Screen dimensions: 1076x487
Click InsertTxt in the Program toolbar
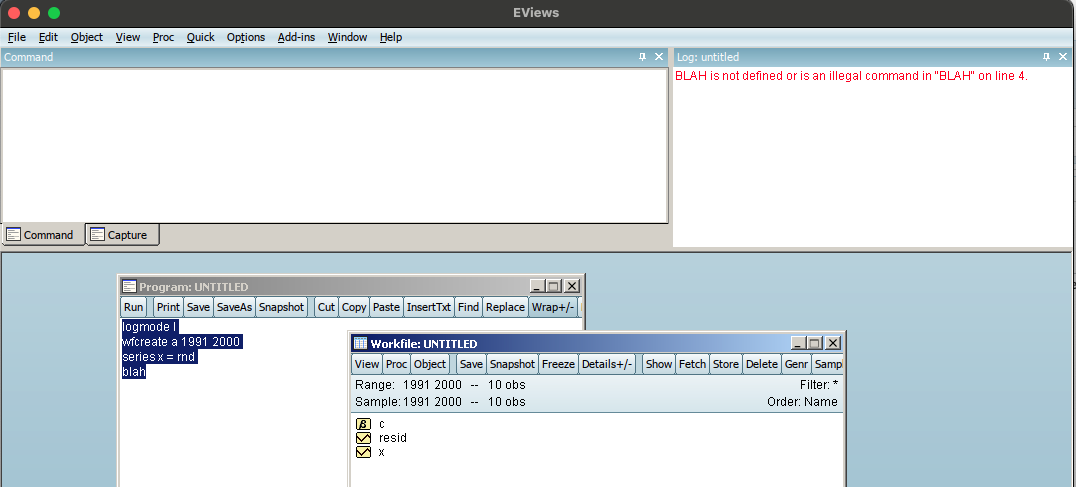(x=429, y=307)
